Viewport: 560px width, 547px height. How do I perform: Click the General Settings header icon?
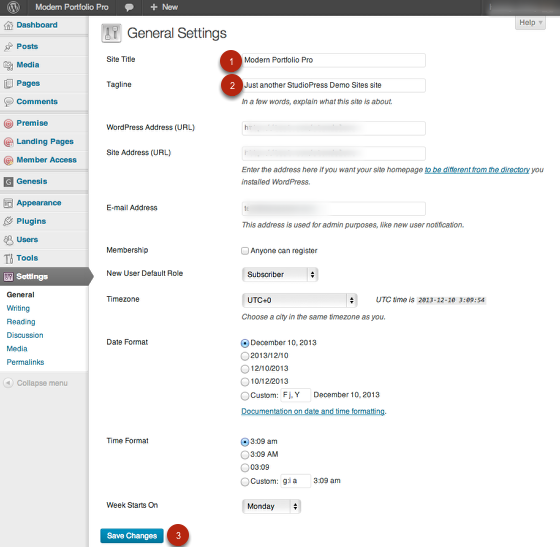click(x=111, y=33)
